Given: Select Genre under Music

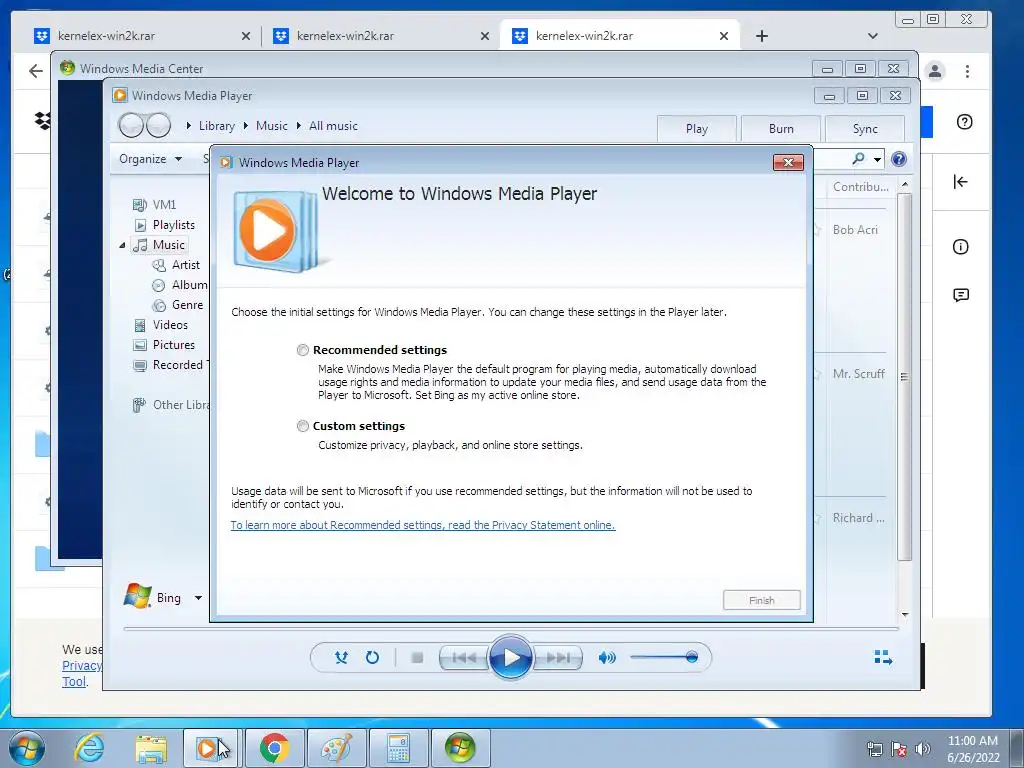Looking at the screenshot, I should [x=178, y=305].
